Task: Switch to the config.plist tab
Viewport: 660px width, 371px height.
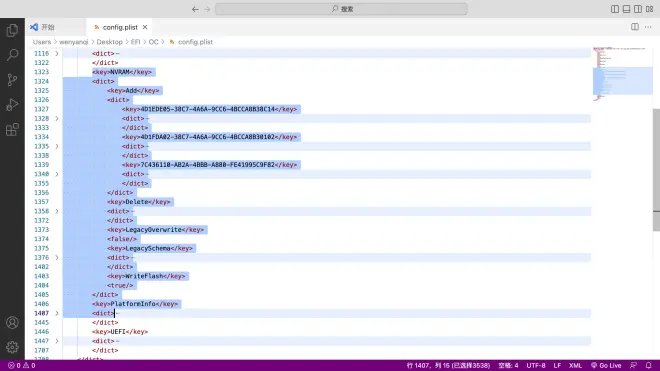Action: [x=120, y=27]
